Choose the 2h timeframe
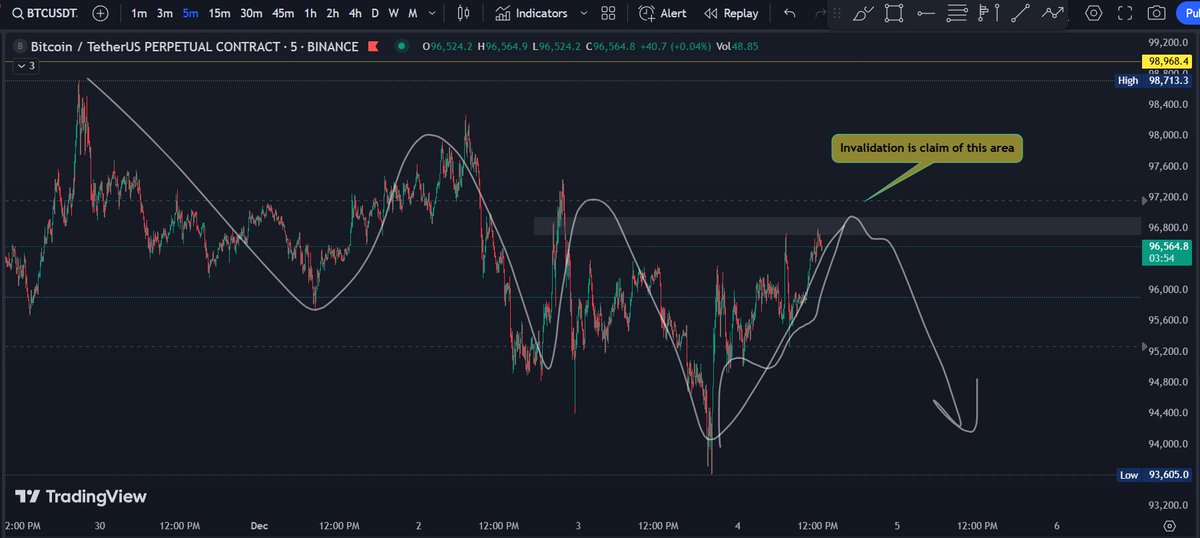Screen dimensions: 1200x538 [x=333, y=13]
